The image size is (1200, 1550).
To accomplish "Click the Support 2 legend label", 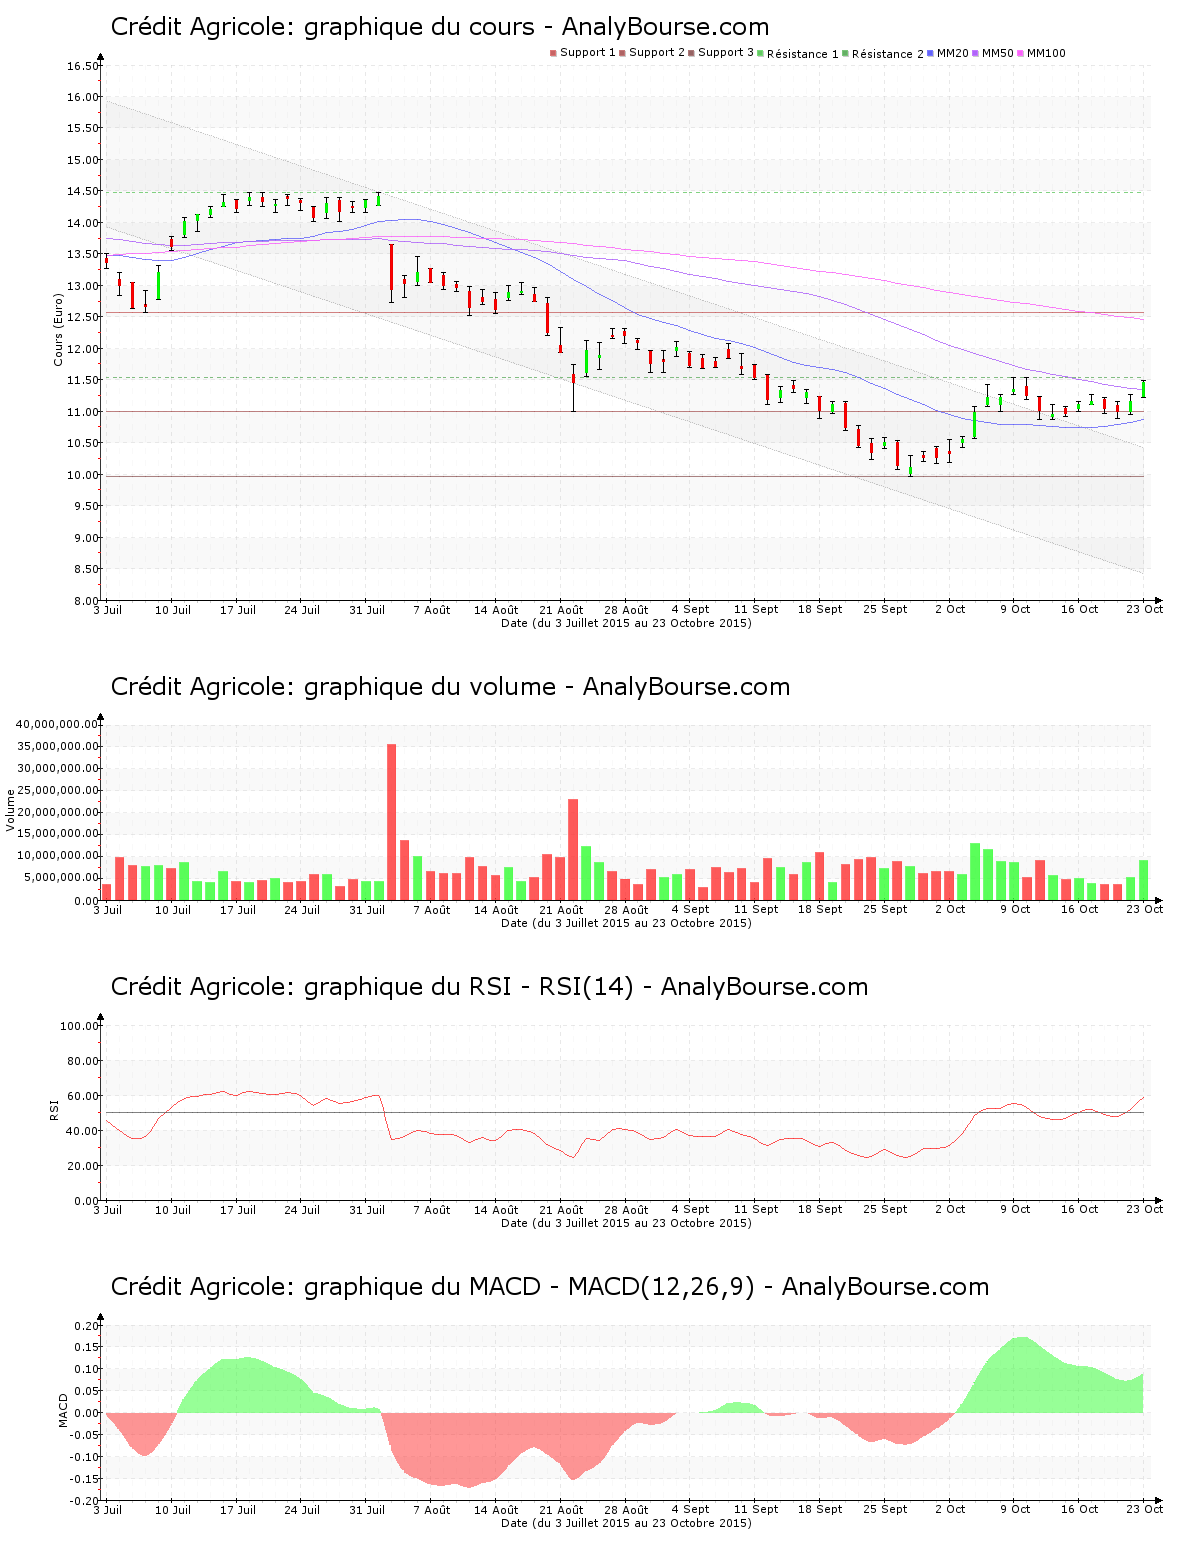I will pyautogui.click(x=657, y=53).
